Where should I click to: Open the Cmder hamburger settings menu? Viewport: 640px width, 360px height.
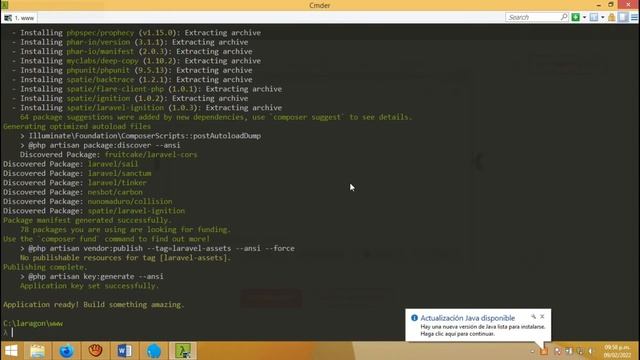[x=634, y=17]
